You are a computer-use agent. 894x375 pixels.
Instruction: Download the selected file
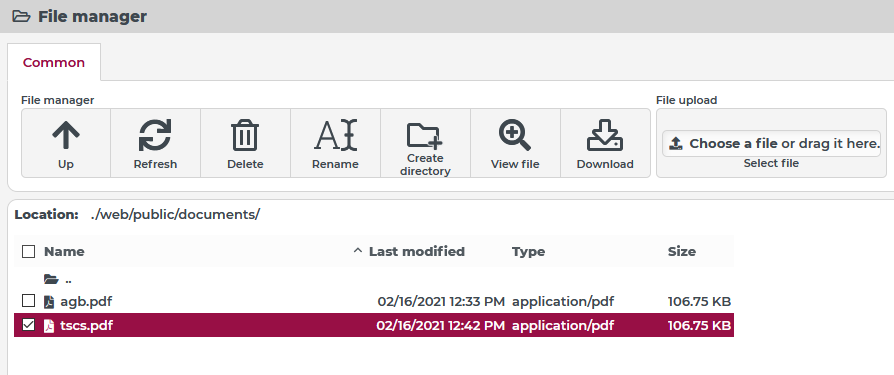point(605,143)
